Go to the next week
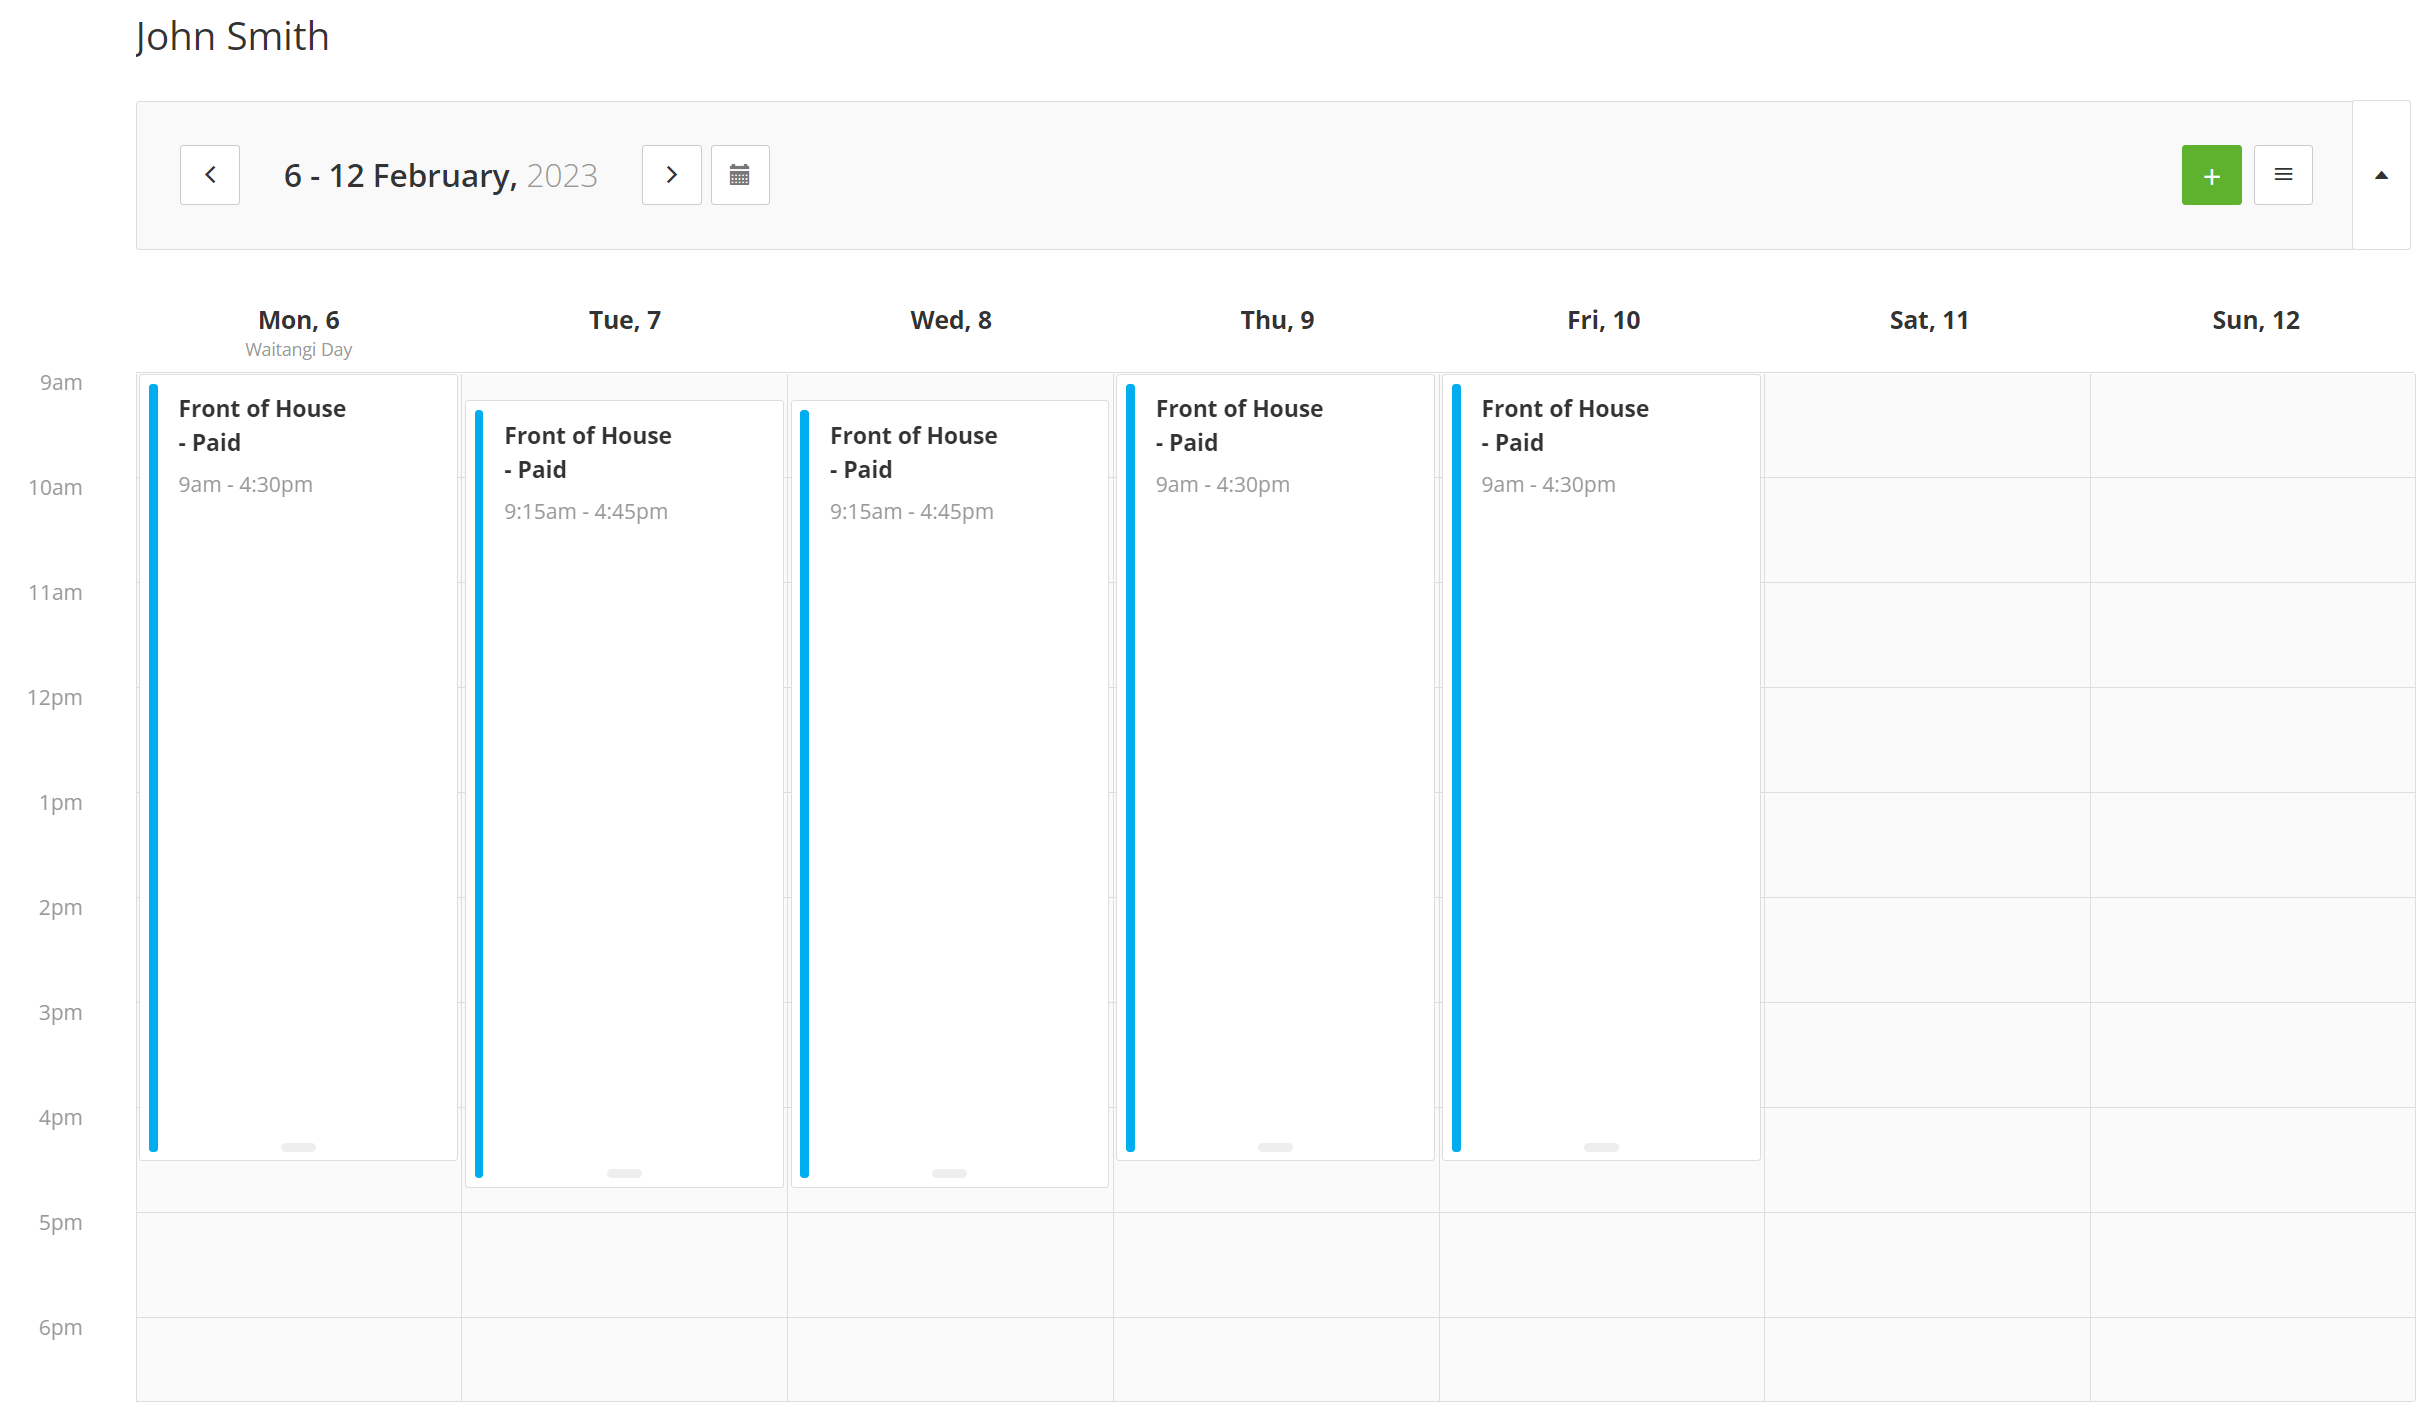The height and width of the screenshot is (1416, 2425). (672, 175)
